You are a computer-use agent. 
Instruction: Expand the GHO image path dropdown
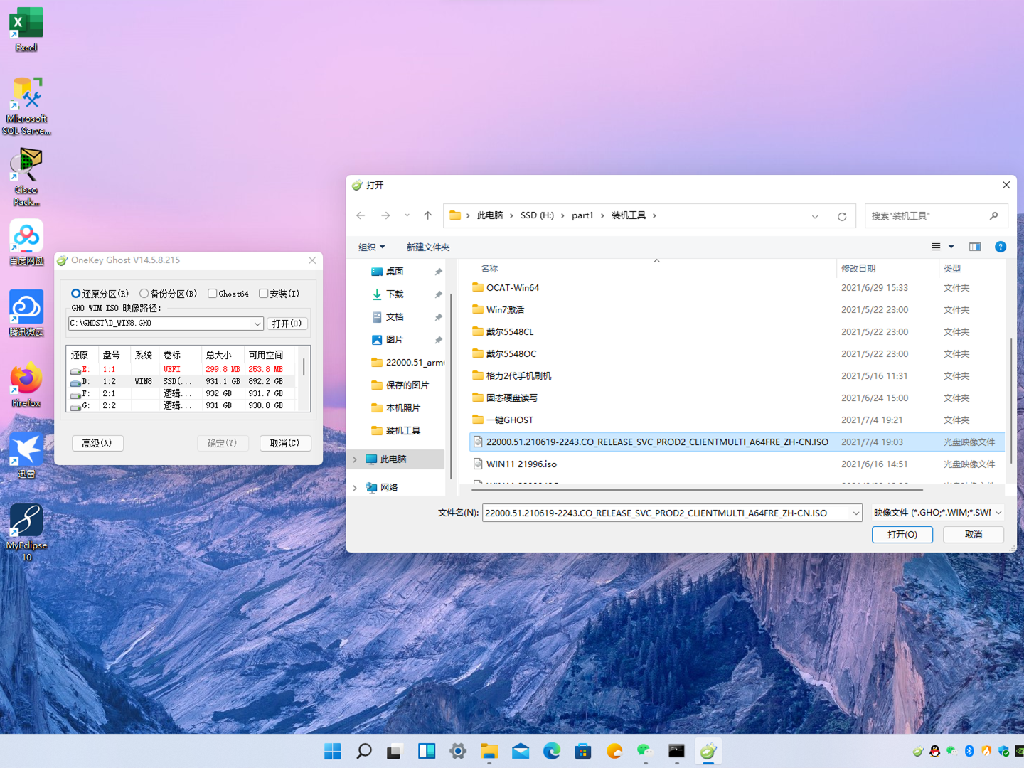(257, 324)
